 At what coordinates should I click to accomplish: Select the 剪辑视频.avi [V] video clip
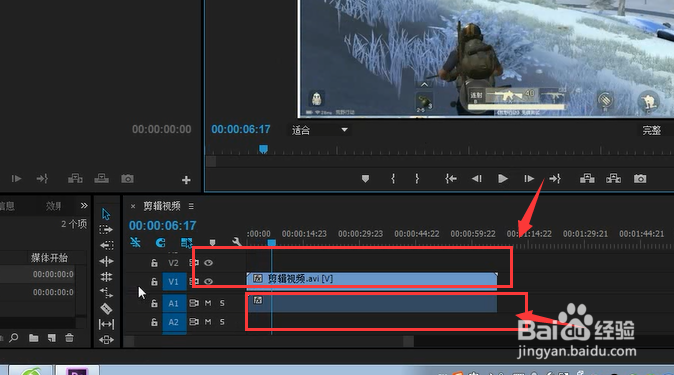(372, 280)
